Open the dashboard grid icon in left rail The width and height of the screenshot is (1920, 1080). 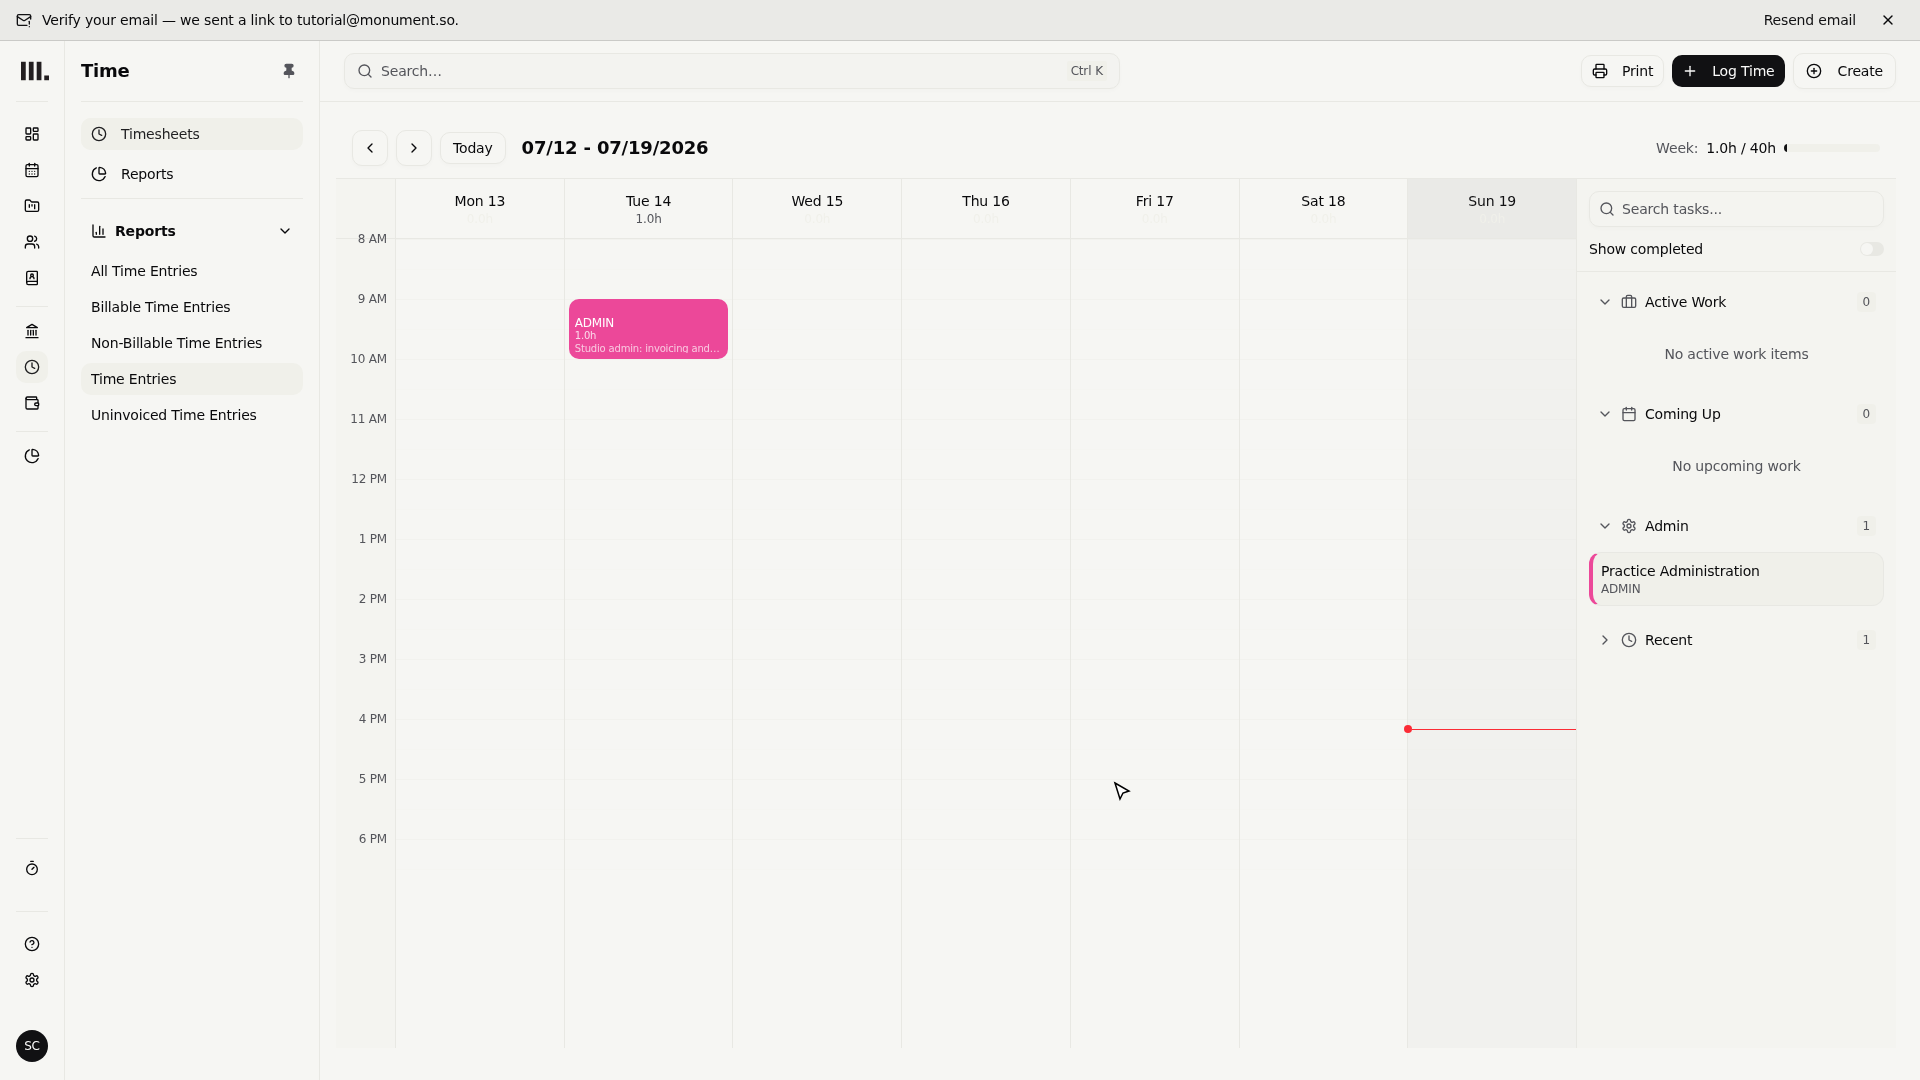pos(32,134)
